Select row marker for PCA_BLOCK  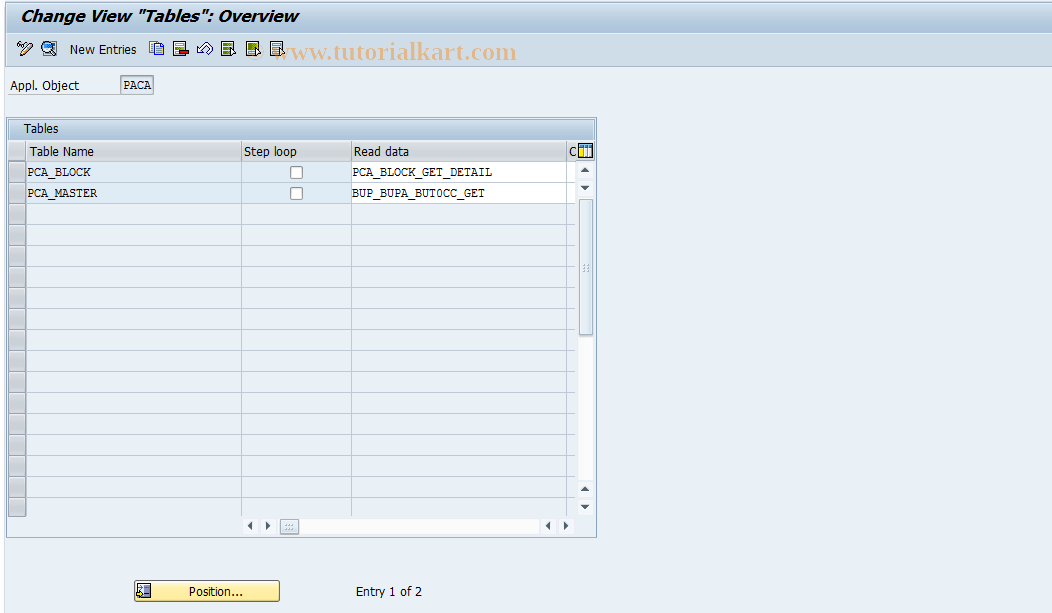17,172
